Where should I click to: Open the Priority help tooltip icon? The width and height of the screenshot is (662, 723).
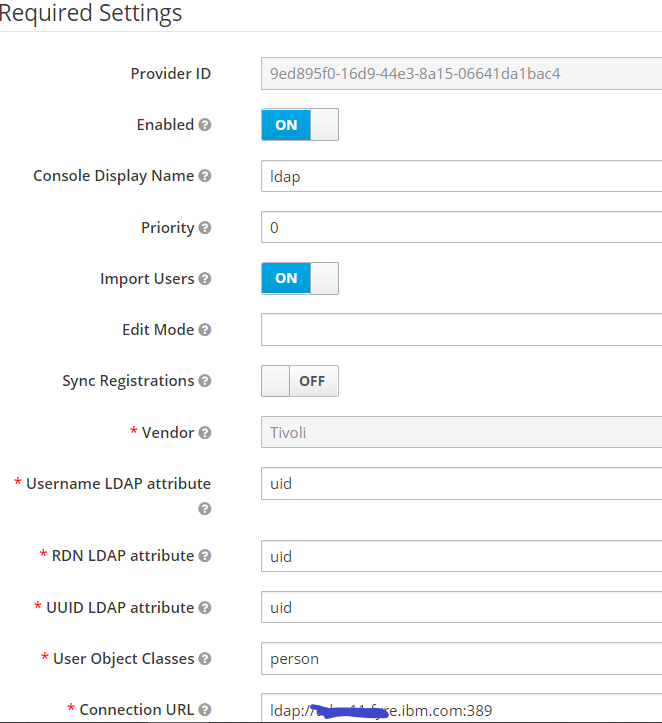pyautogui.click(x=205, y=228)
